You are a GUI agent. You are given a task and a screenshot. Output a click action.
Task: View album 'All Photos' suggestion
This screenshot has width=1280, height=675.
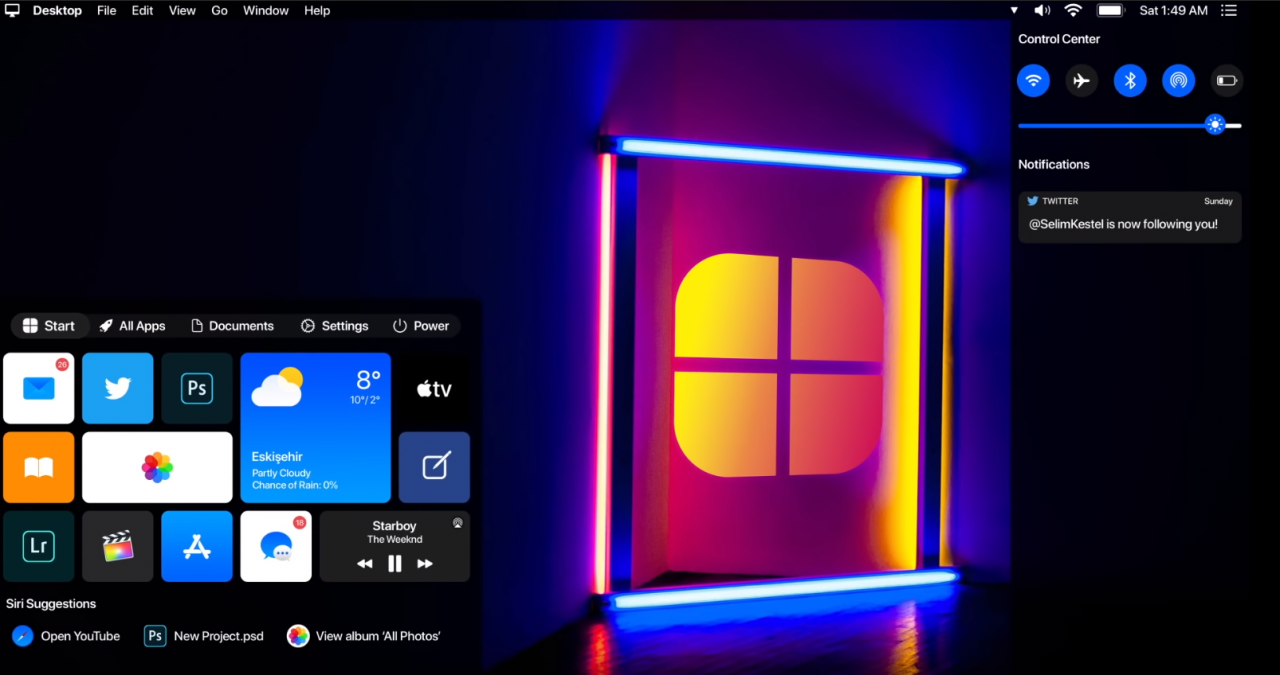[364, 636]
